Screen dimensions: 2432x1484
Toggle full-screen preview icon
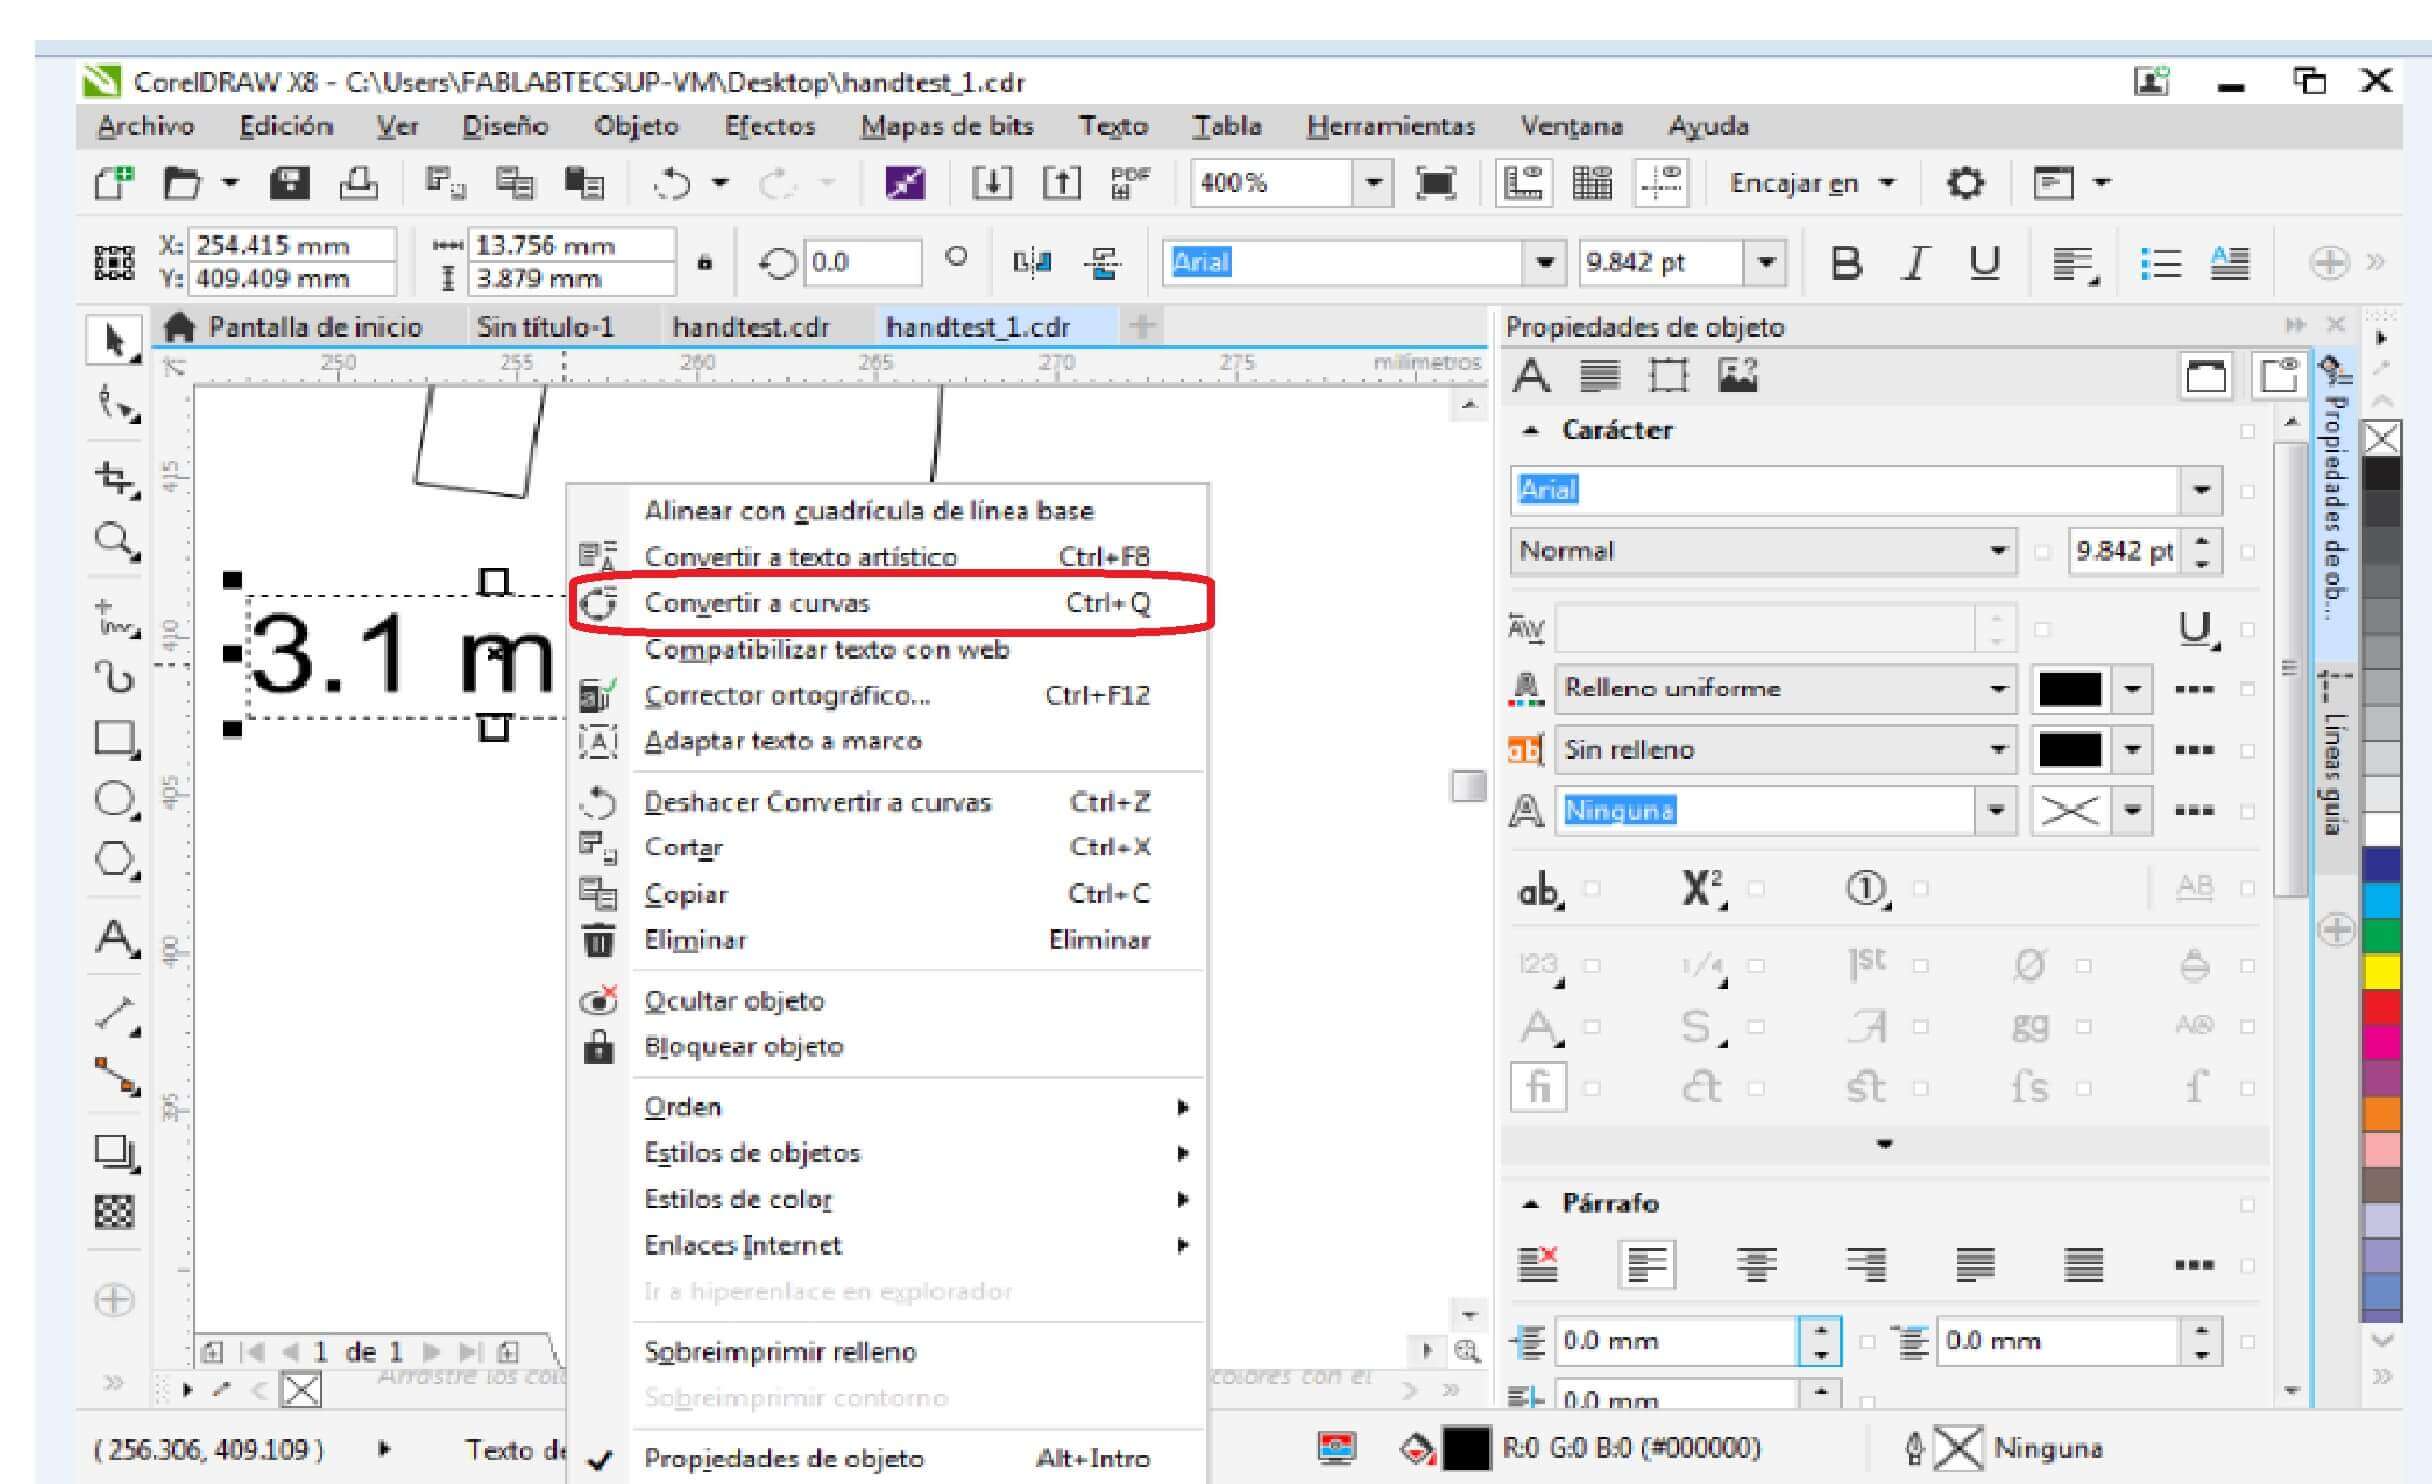point(1436,183)
